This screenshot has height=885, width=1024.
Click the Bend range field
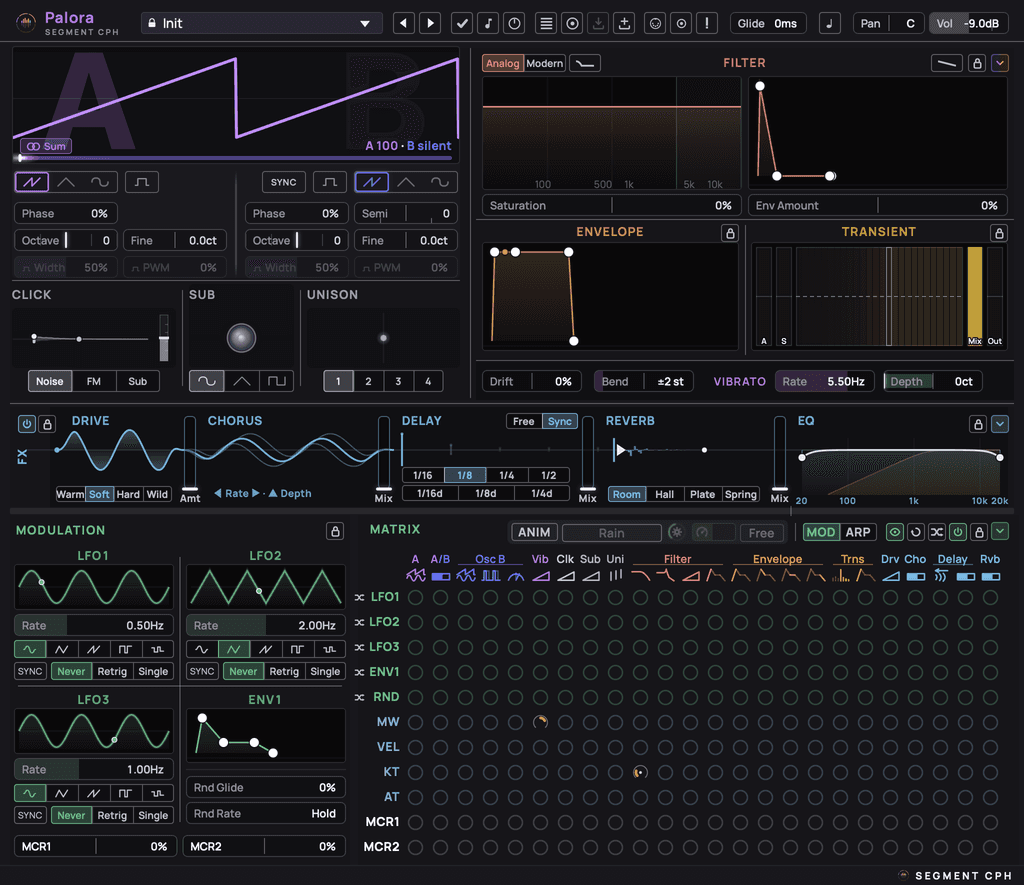[x=643, y=381]
